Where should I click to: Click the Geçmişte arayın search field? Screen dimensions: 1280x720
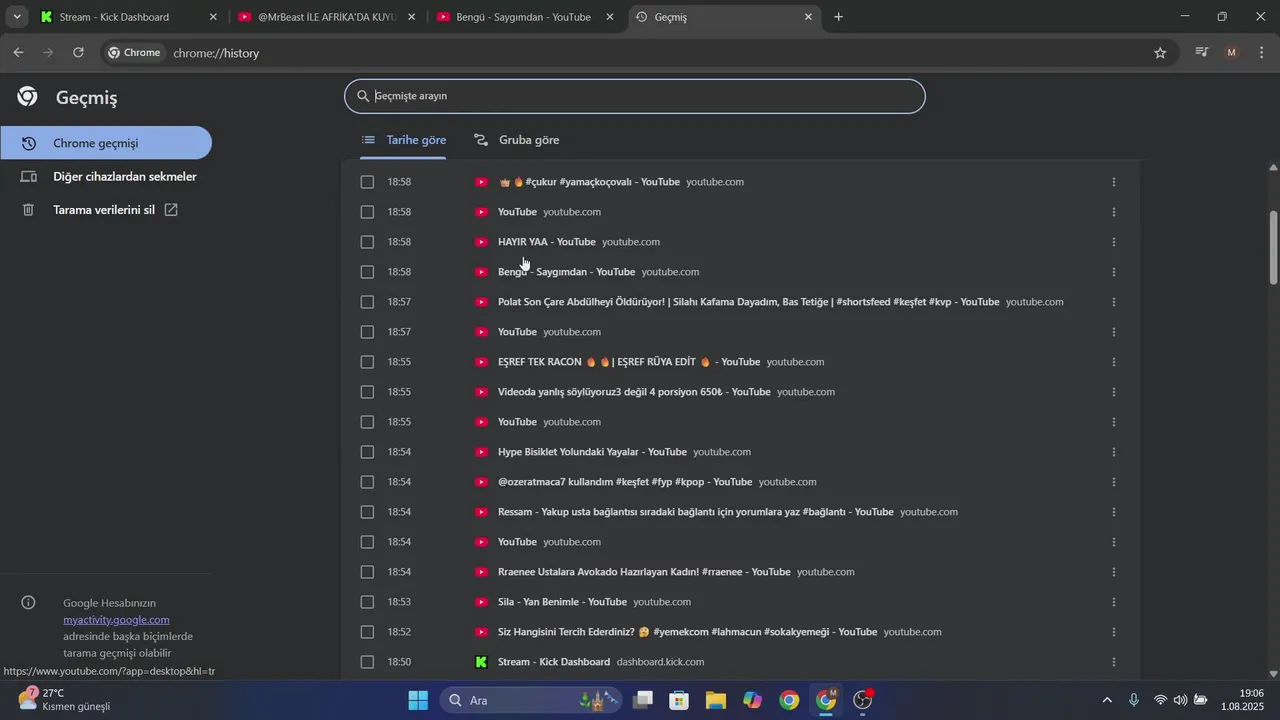pyautogui.click(x=635, y=96)
